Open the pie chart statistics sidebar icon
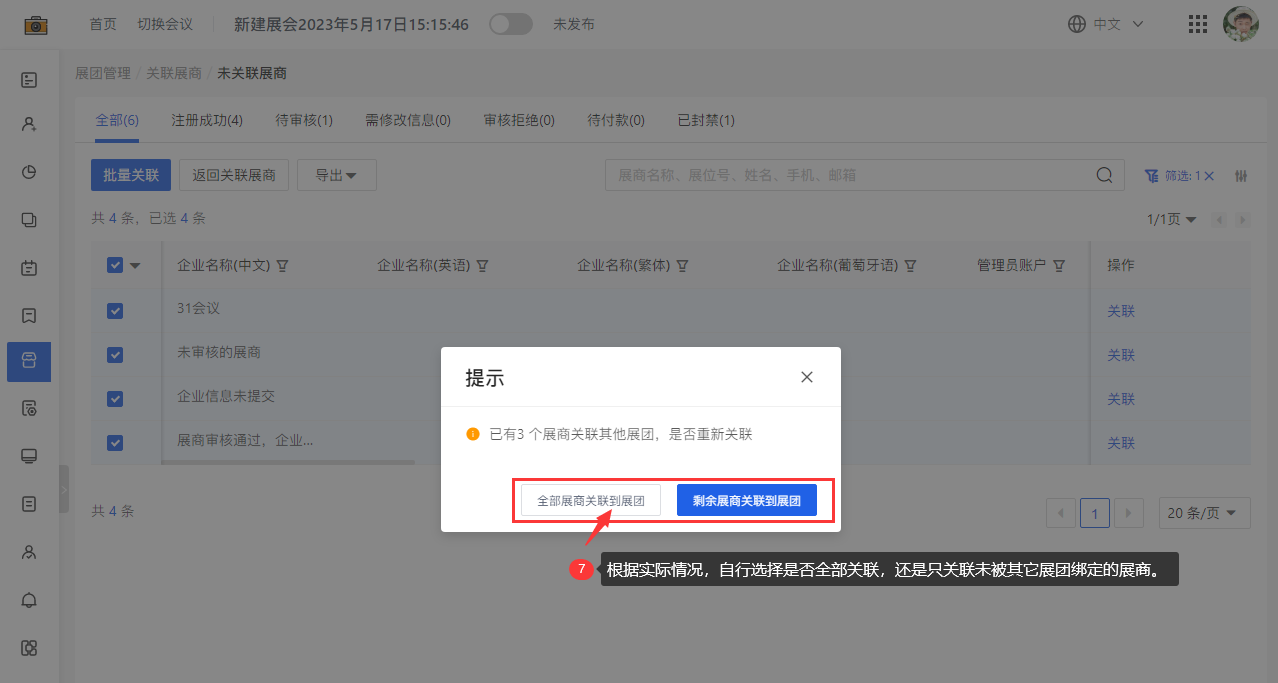1278x683 pixels. [29, 172]
